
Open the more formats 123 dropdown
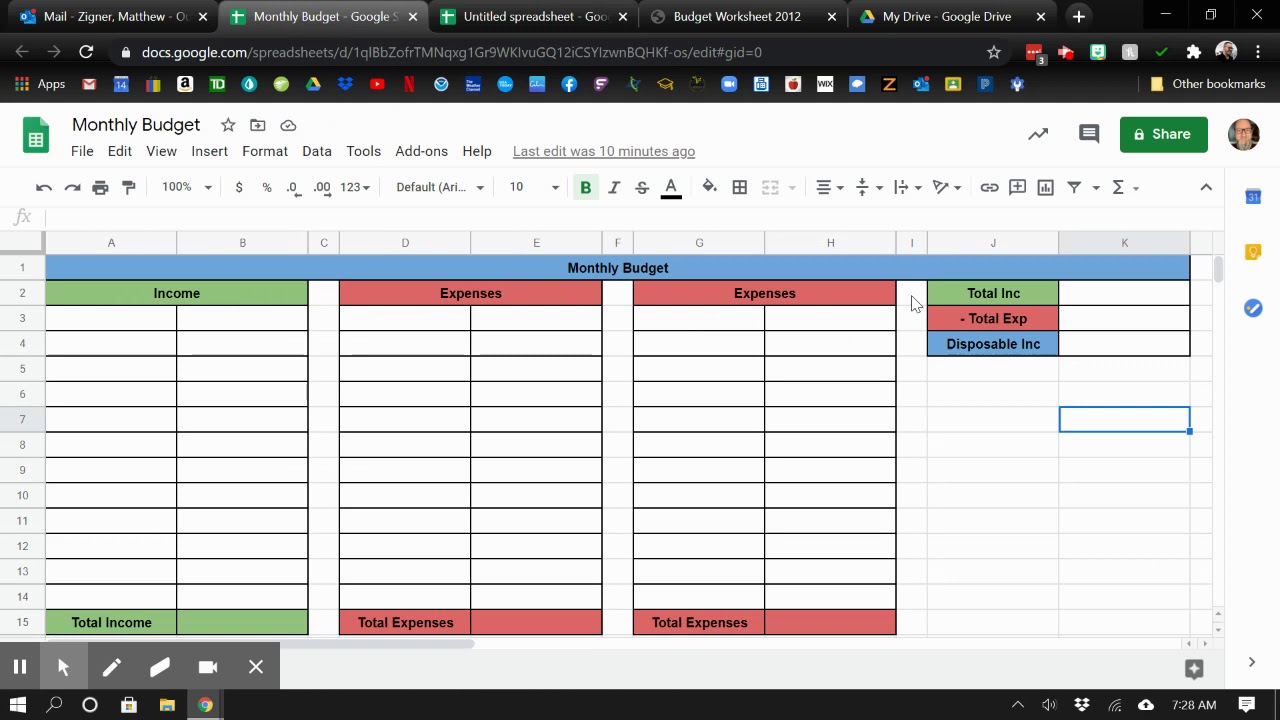(x=355, y=187)
